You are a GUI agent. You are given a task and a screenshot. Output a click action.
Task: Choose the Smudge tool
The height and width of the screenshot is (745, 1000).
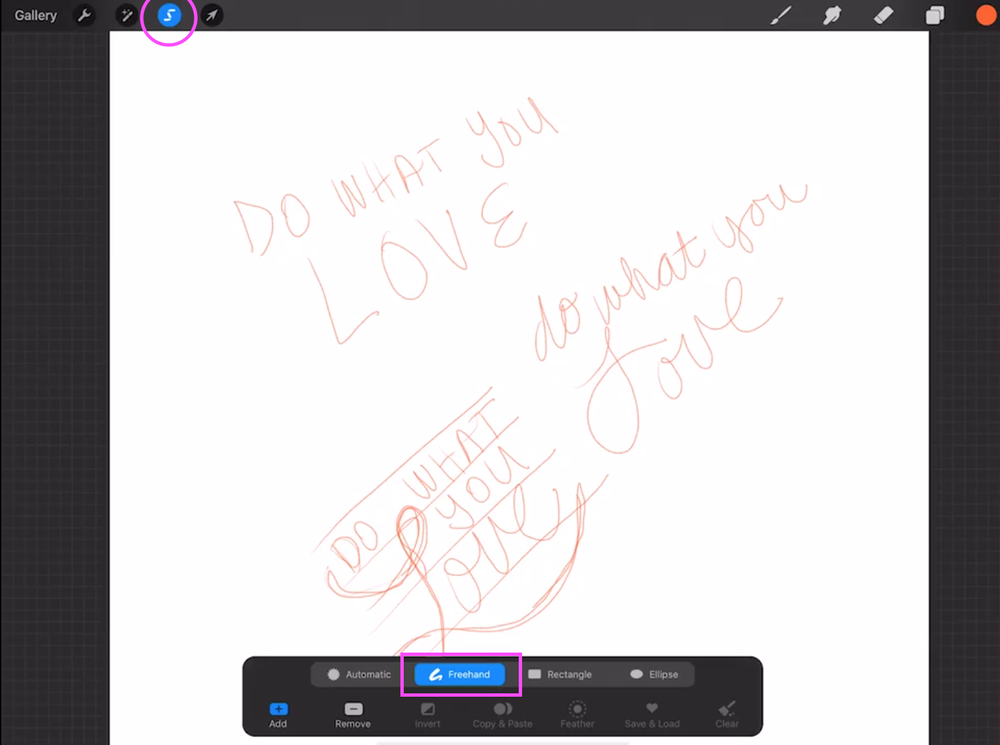832,15
